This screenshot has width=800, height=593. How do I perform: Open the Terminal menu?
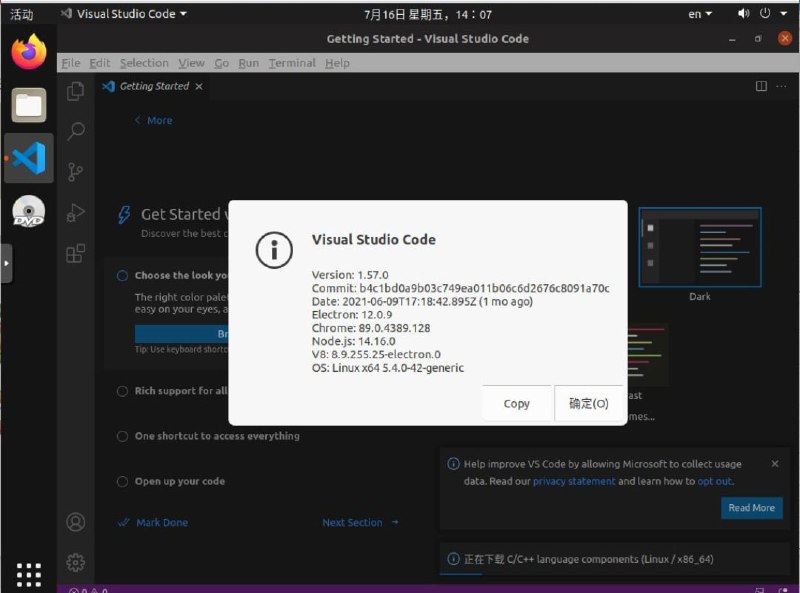[291, 63]
